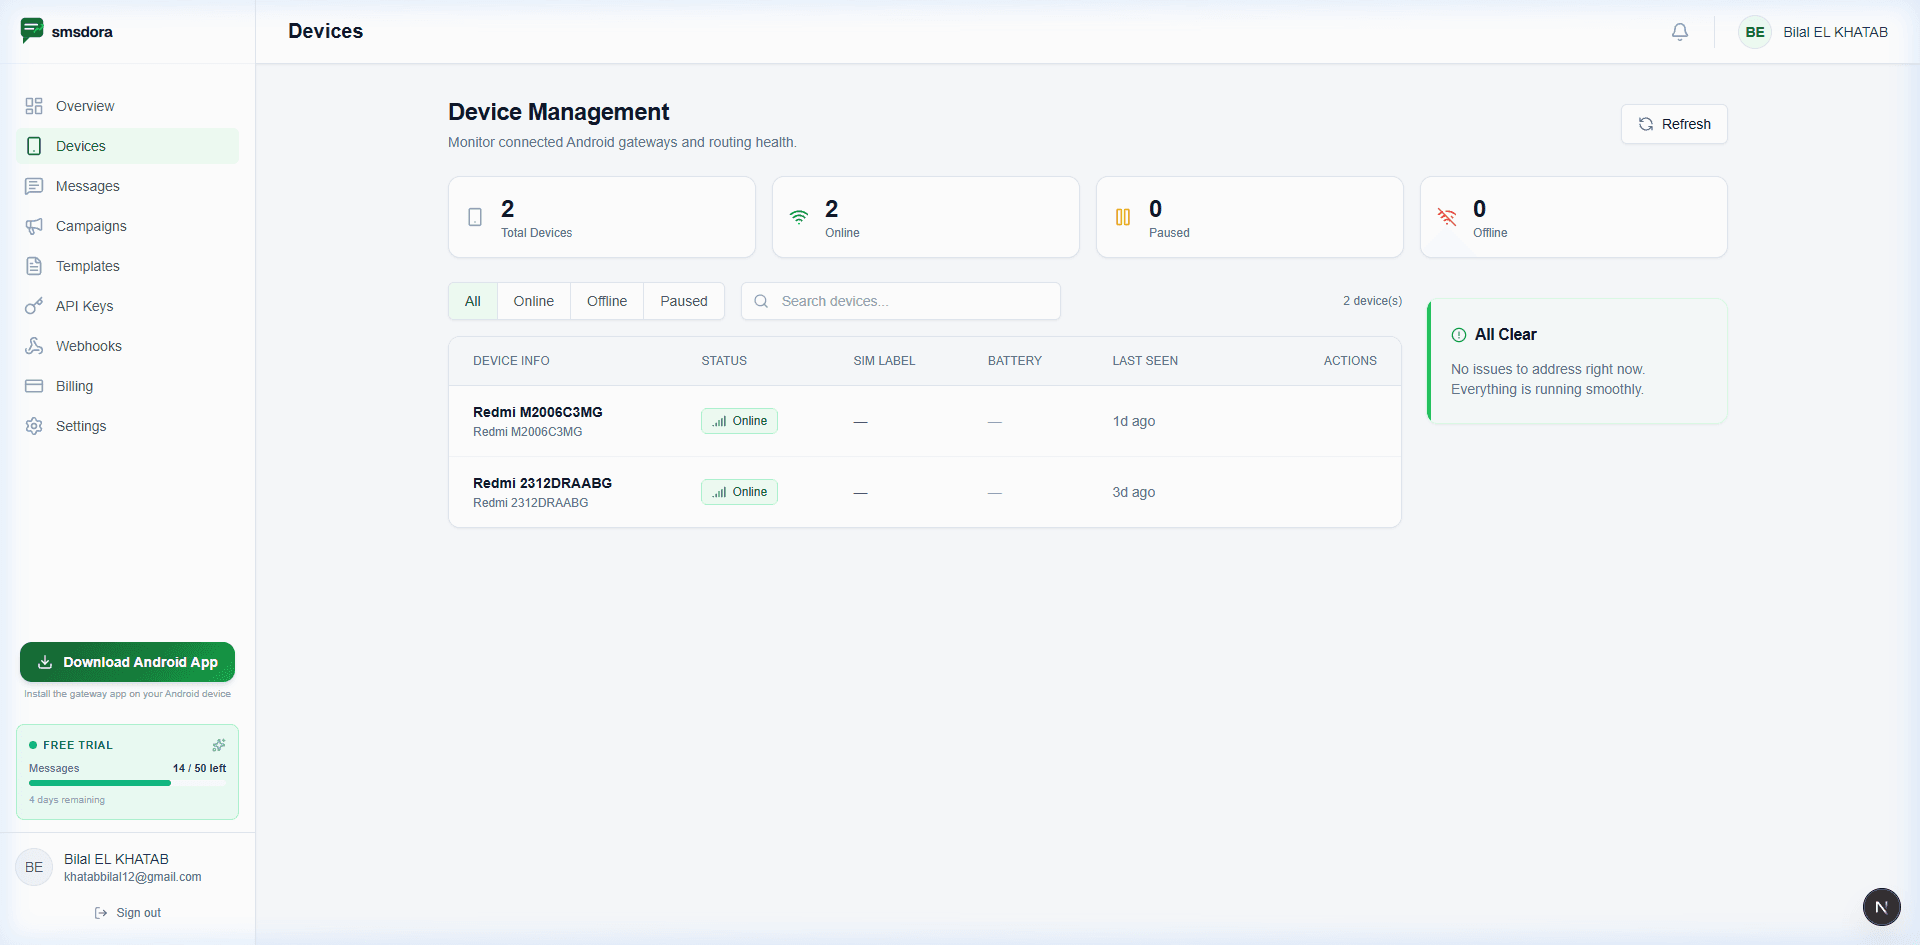Toggle the Online status badge for Redmi M2006C3MG
Screen dimensions: 1920x945
point(739,421)
